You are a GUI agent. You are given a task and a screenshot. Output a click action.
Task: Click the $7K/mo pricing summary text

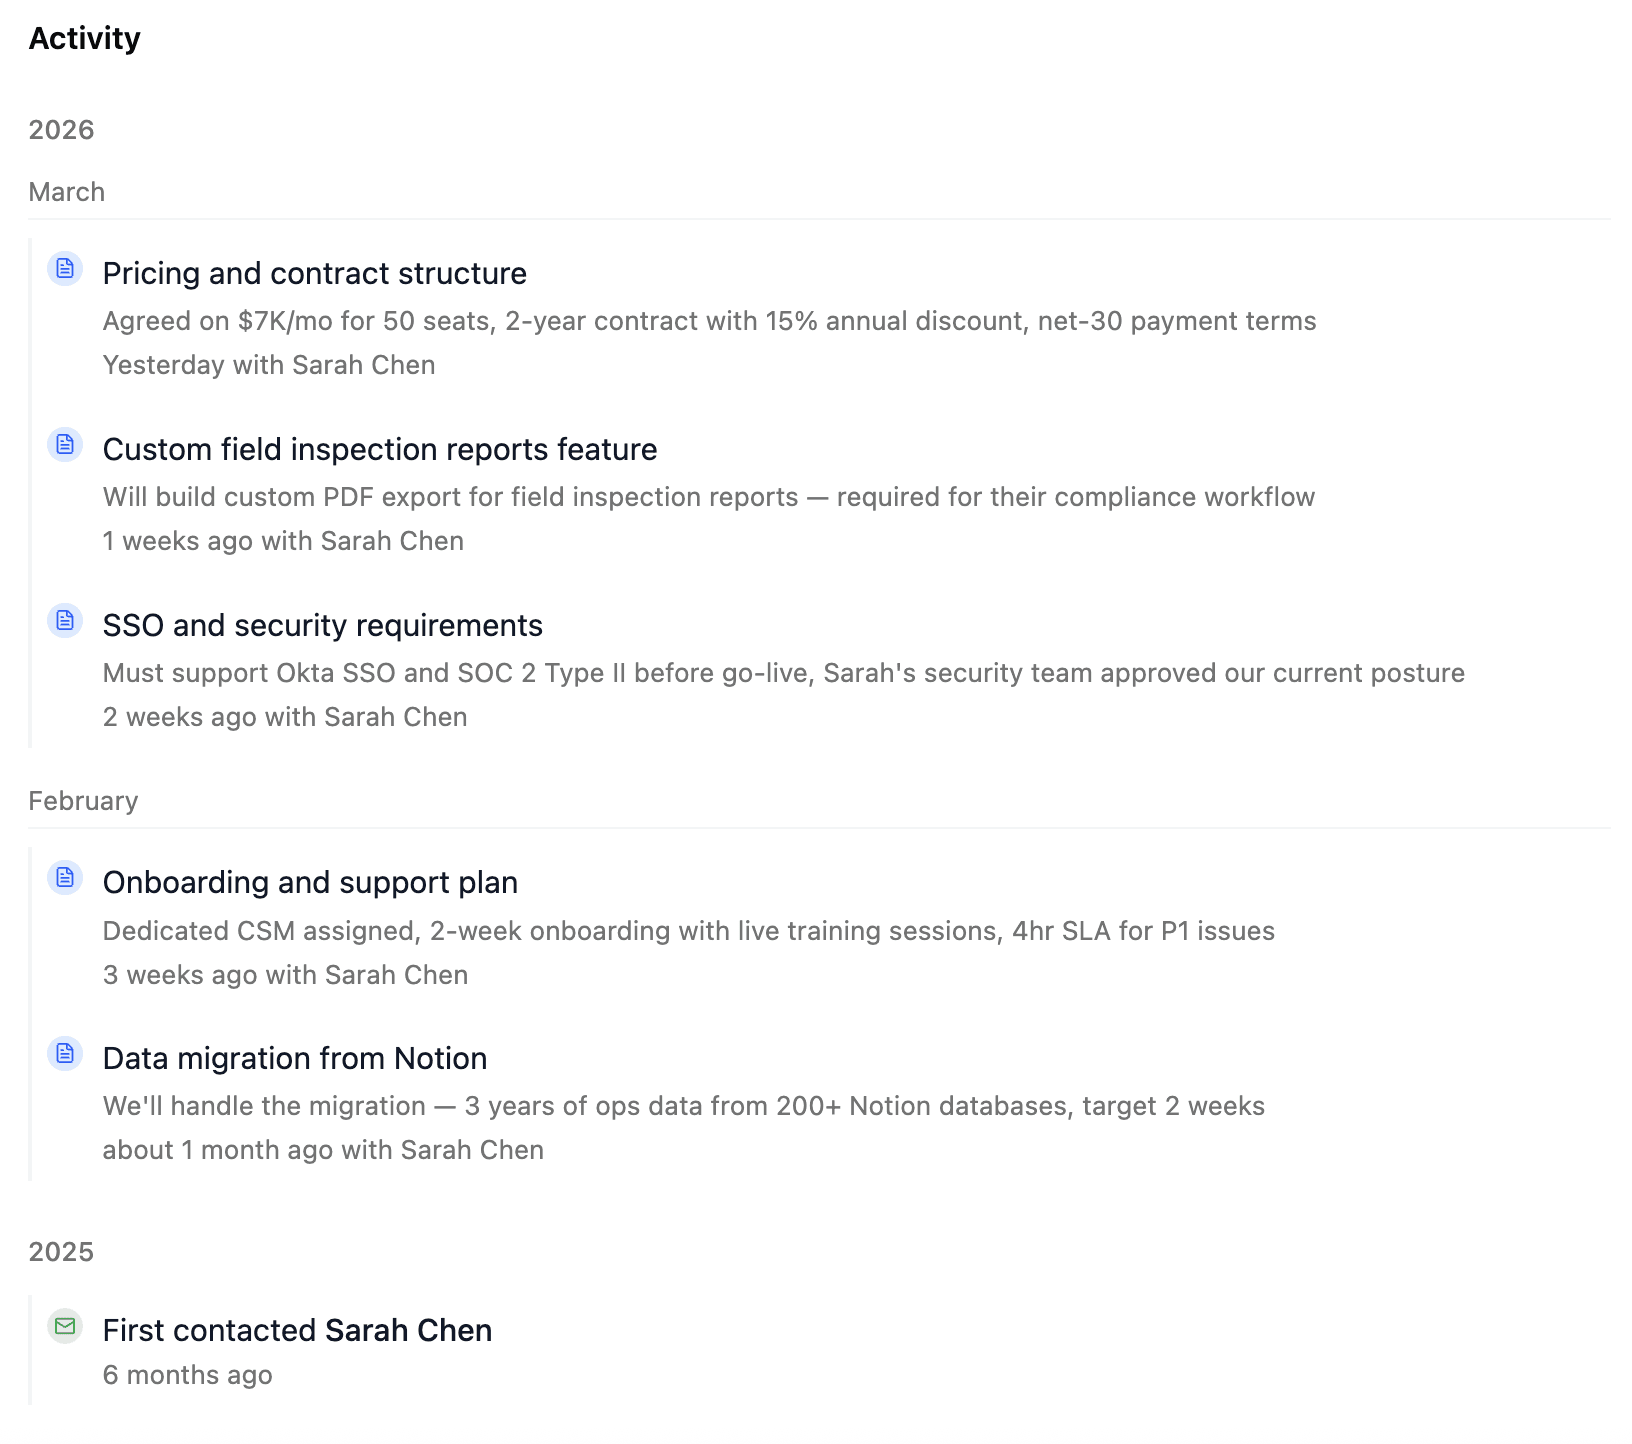[x=709, y=321]
